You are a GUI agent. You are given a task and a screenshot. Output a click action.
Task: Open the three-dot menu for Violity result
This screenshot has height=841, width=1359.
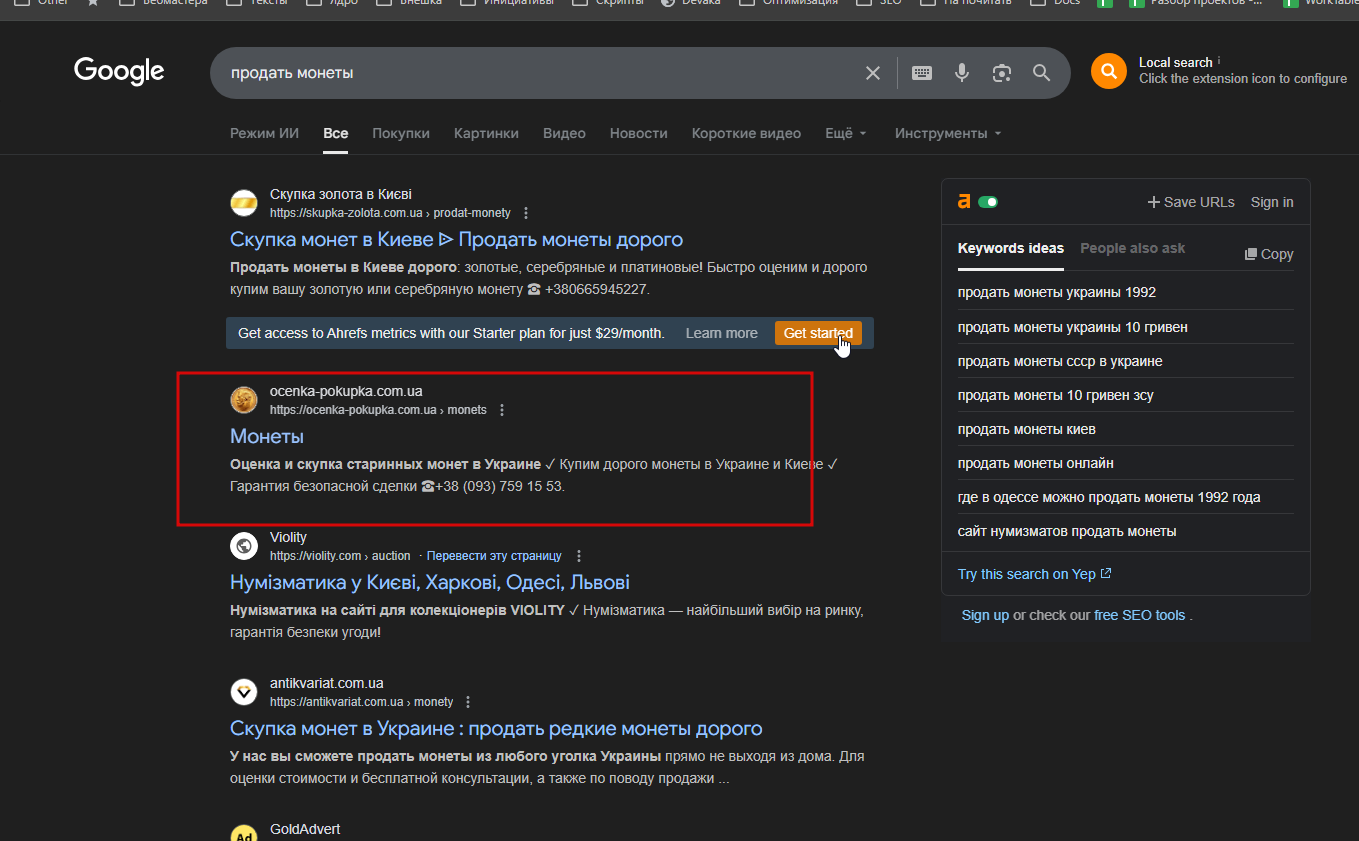[579, 556]
